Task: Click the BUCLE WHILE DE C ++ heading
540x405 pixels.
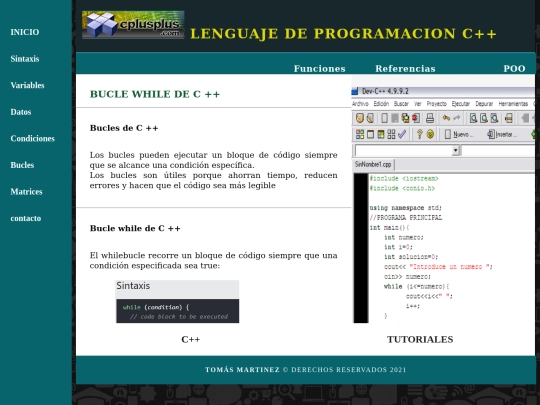Action: 155,94
